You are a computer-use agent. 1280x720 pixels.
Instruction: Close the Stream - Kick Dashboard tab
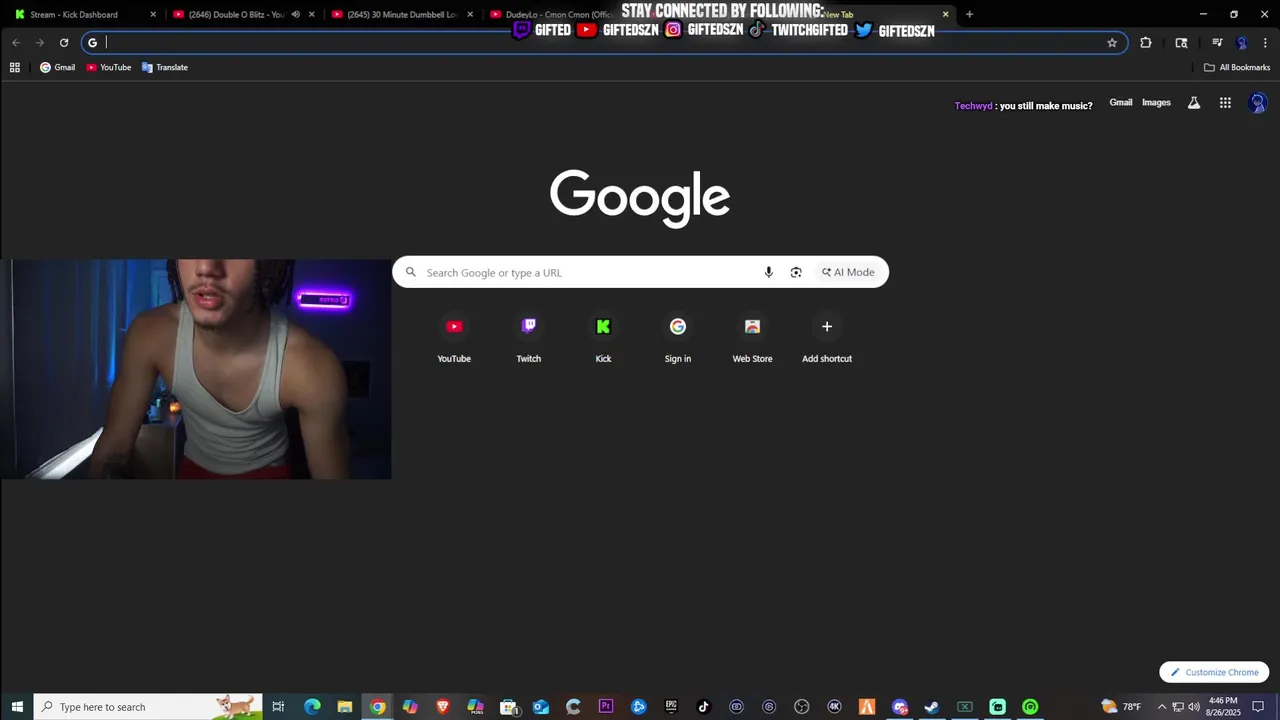point(153,14)
